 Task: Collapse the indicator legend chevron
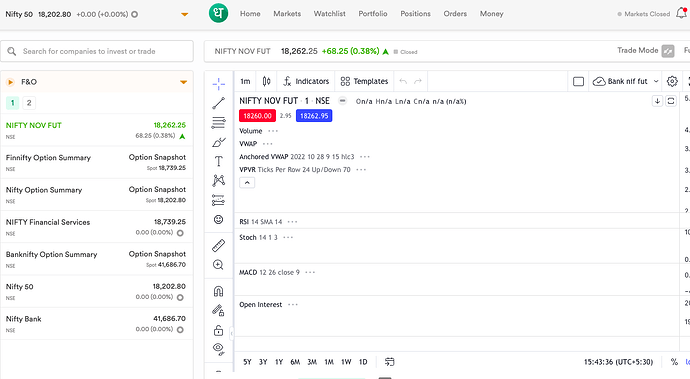[x=247, y=182]
